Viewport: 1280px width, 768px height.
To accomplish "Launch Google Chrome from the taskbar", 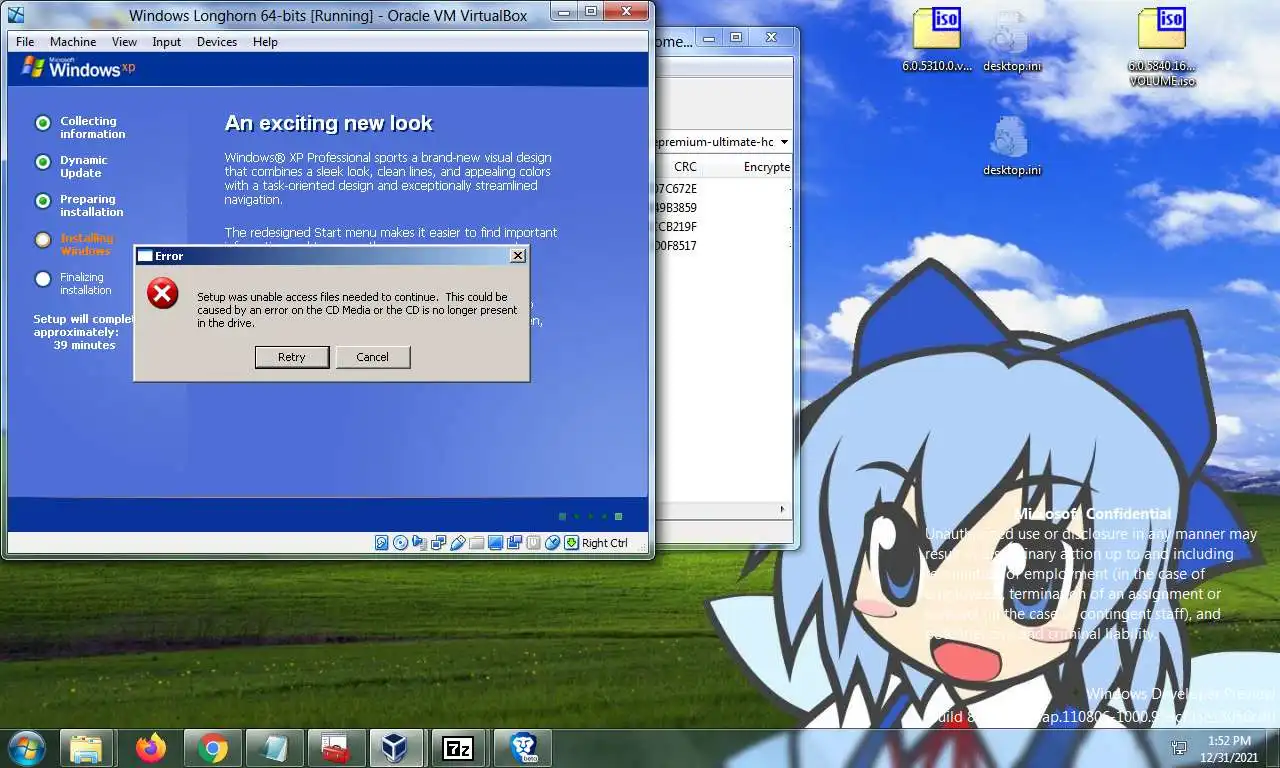I will pyautogui.click(x=212, y=748).
